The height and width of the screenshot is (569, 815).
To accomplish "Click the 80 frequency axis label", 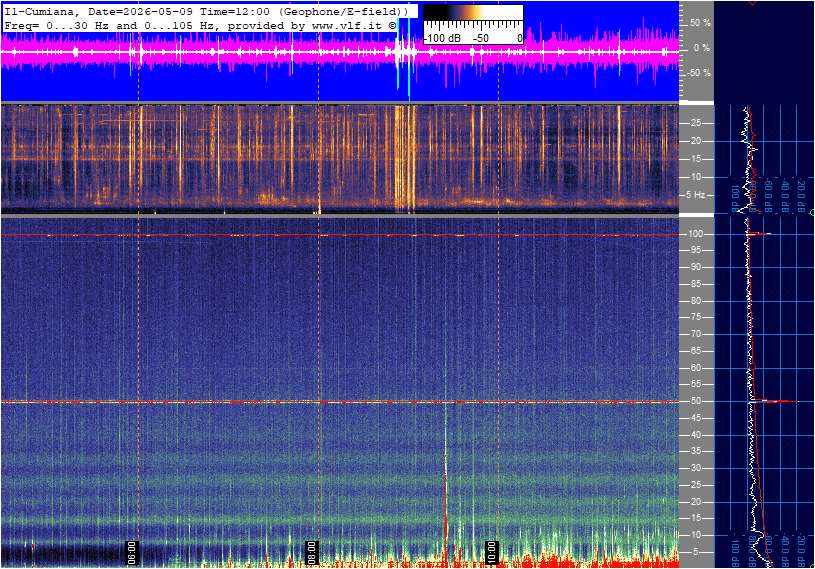I will 695,301.
